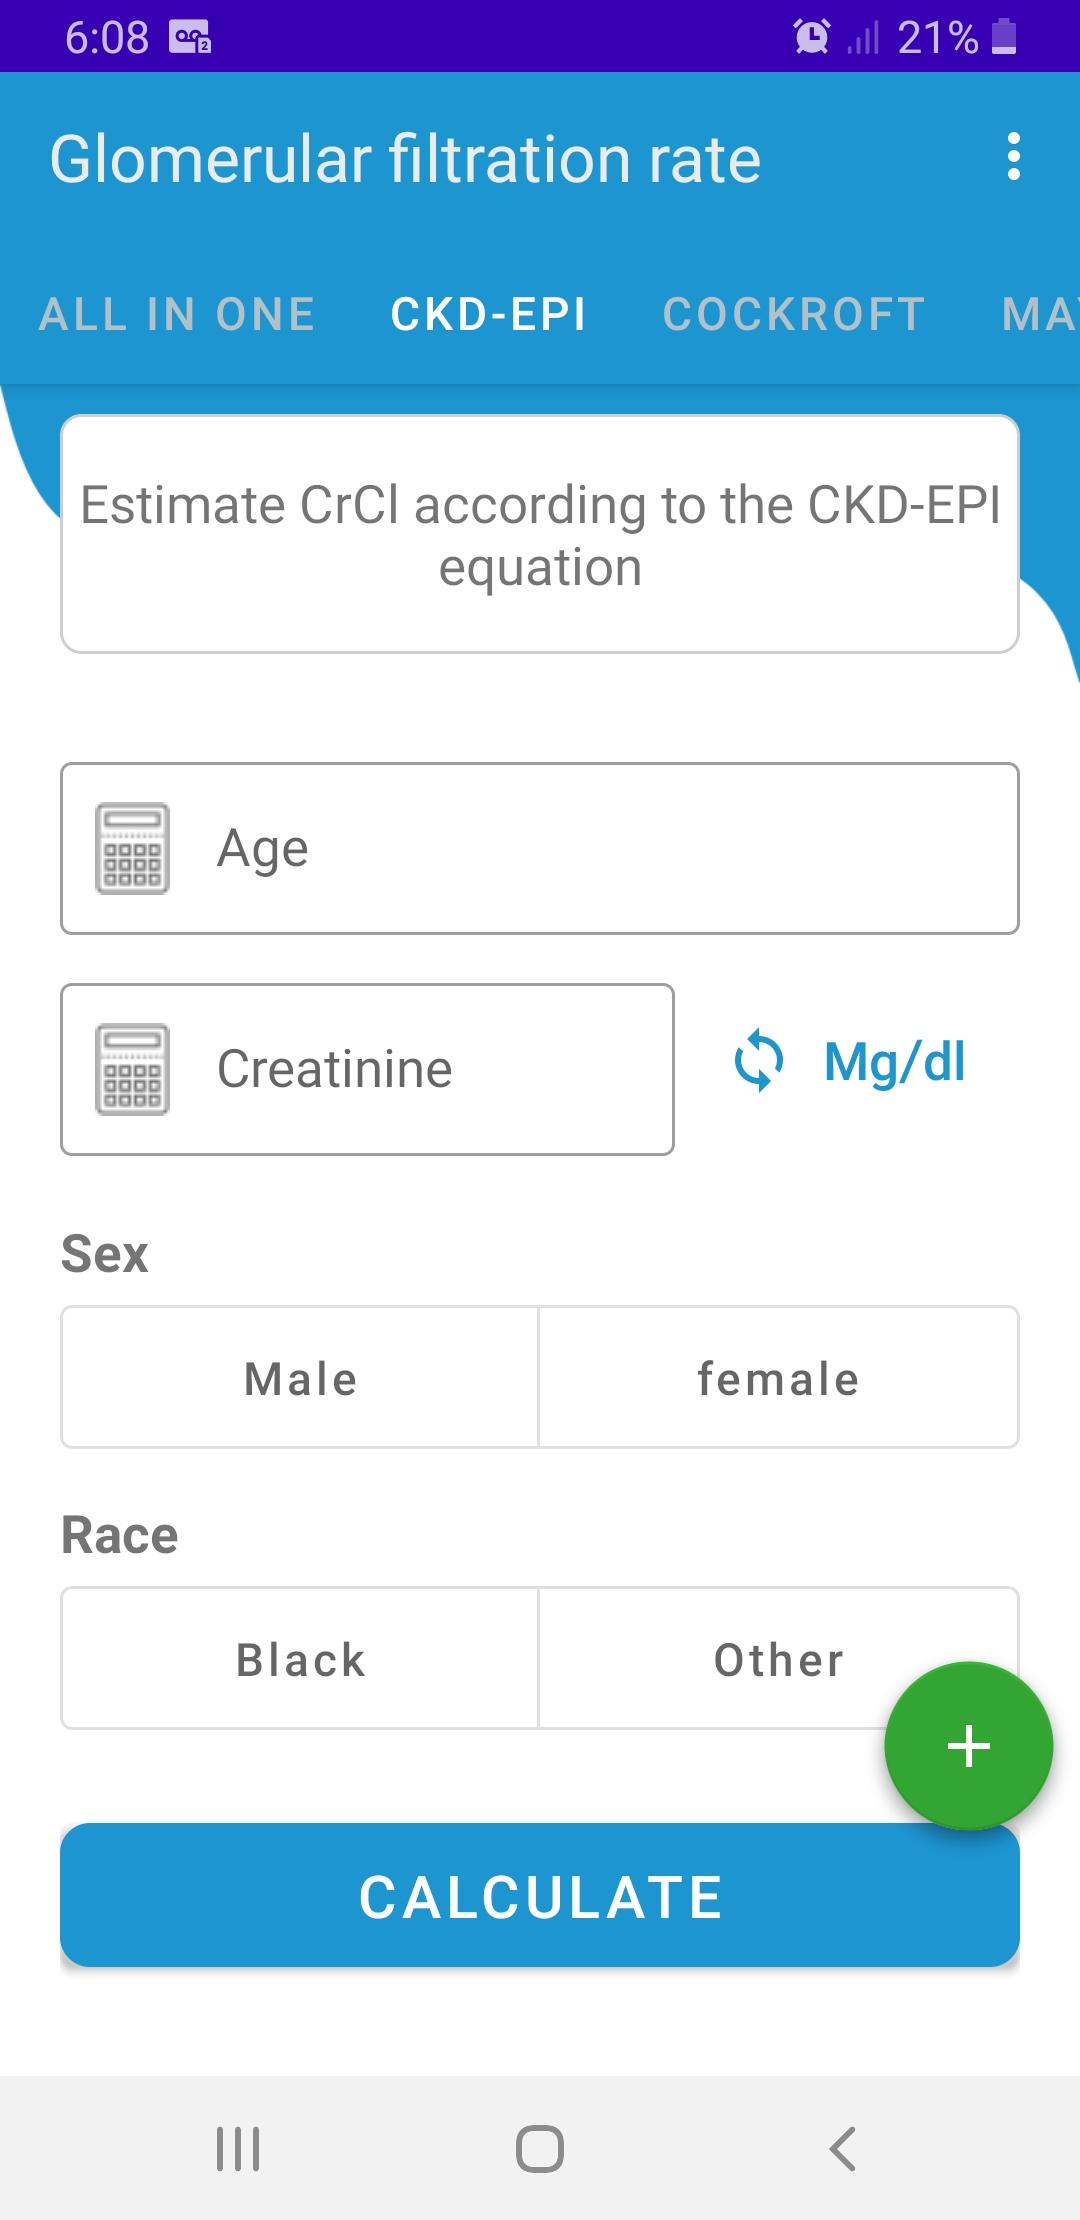
Task: Switch creatinine unit from Mg/dl
Action: pyautogui.click(x=894, y=1061)
